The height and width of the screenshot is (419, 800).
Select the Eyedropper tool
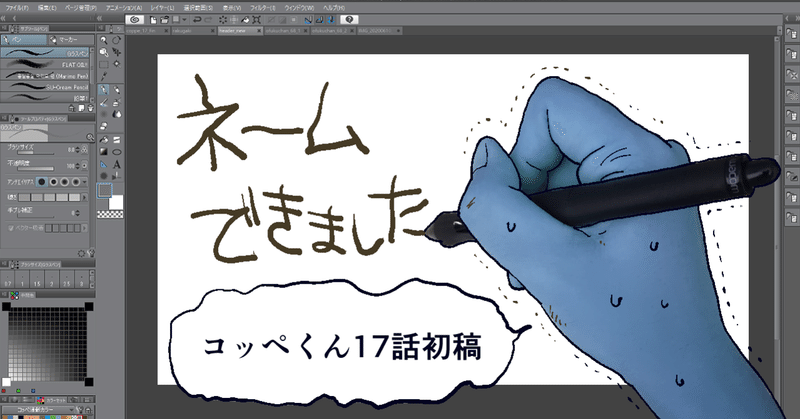click(x=104, y=77)
